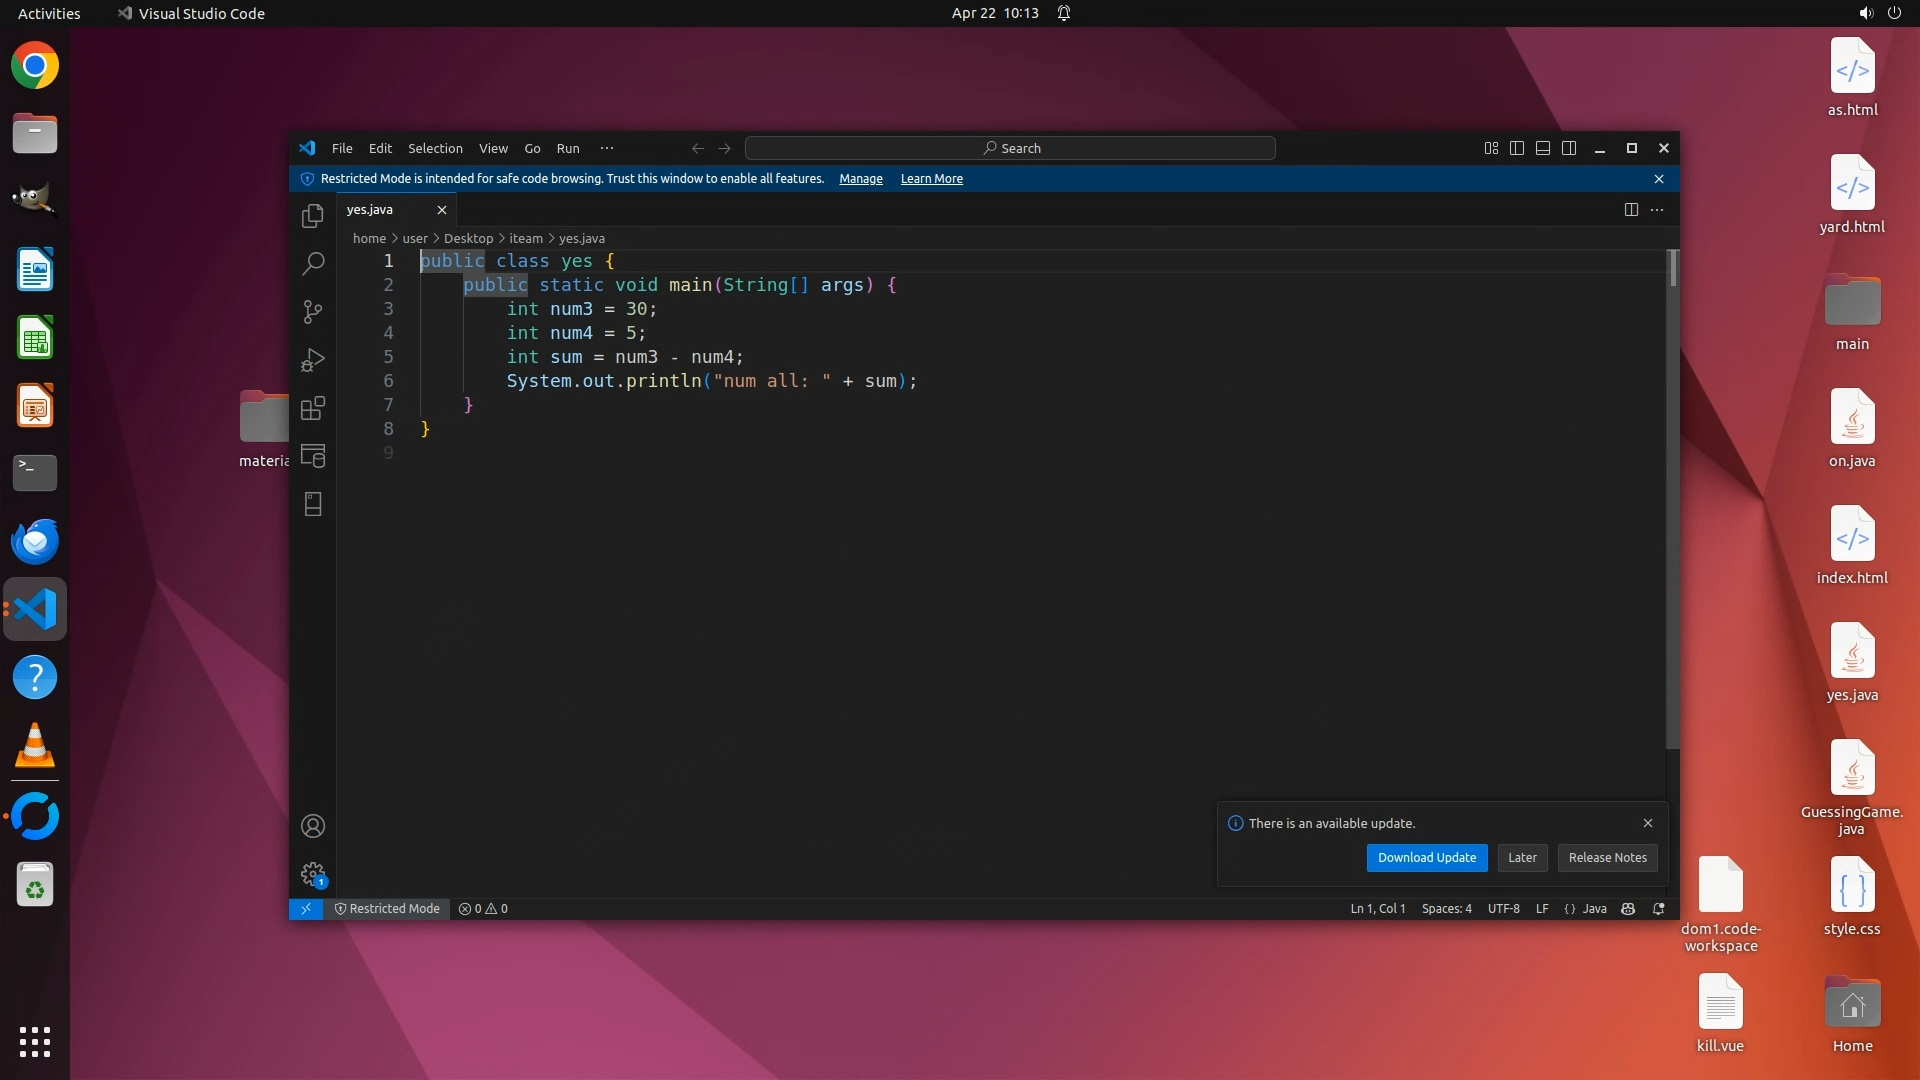The height and width of the screenshot is (1080, 1920).
Task: Open the Run and Debug view
Action: (313, 360)
